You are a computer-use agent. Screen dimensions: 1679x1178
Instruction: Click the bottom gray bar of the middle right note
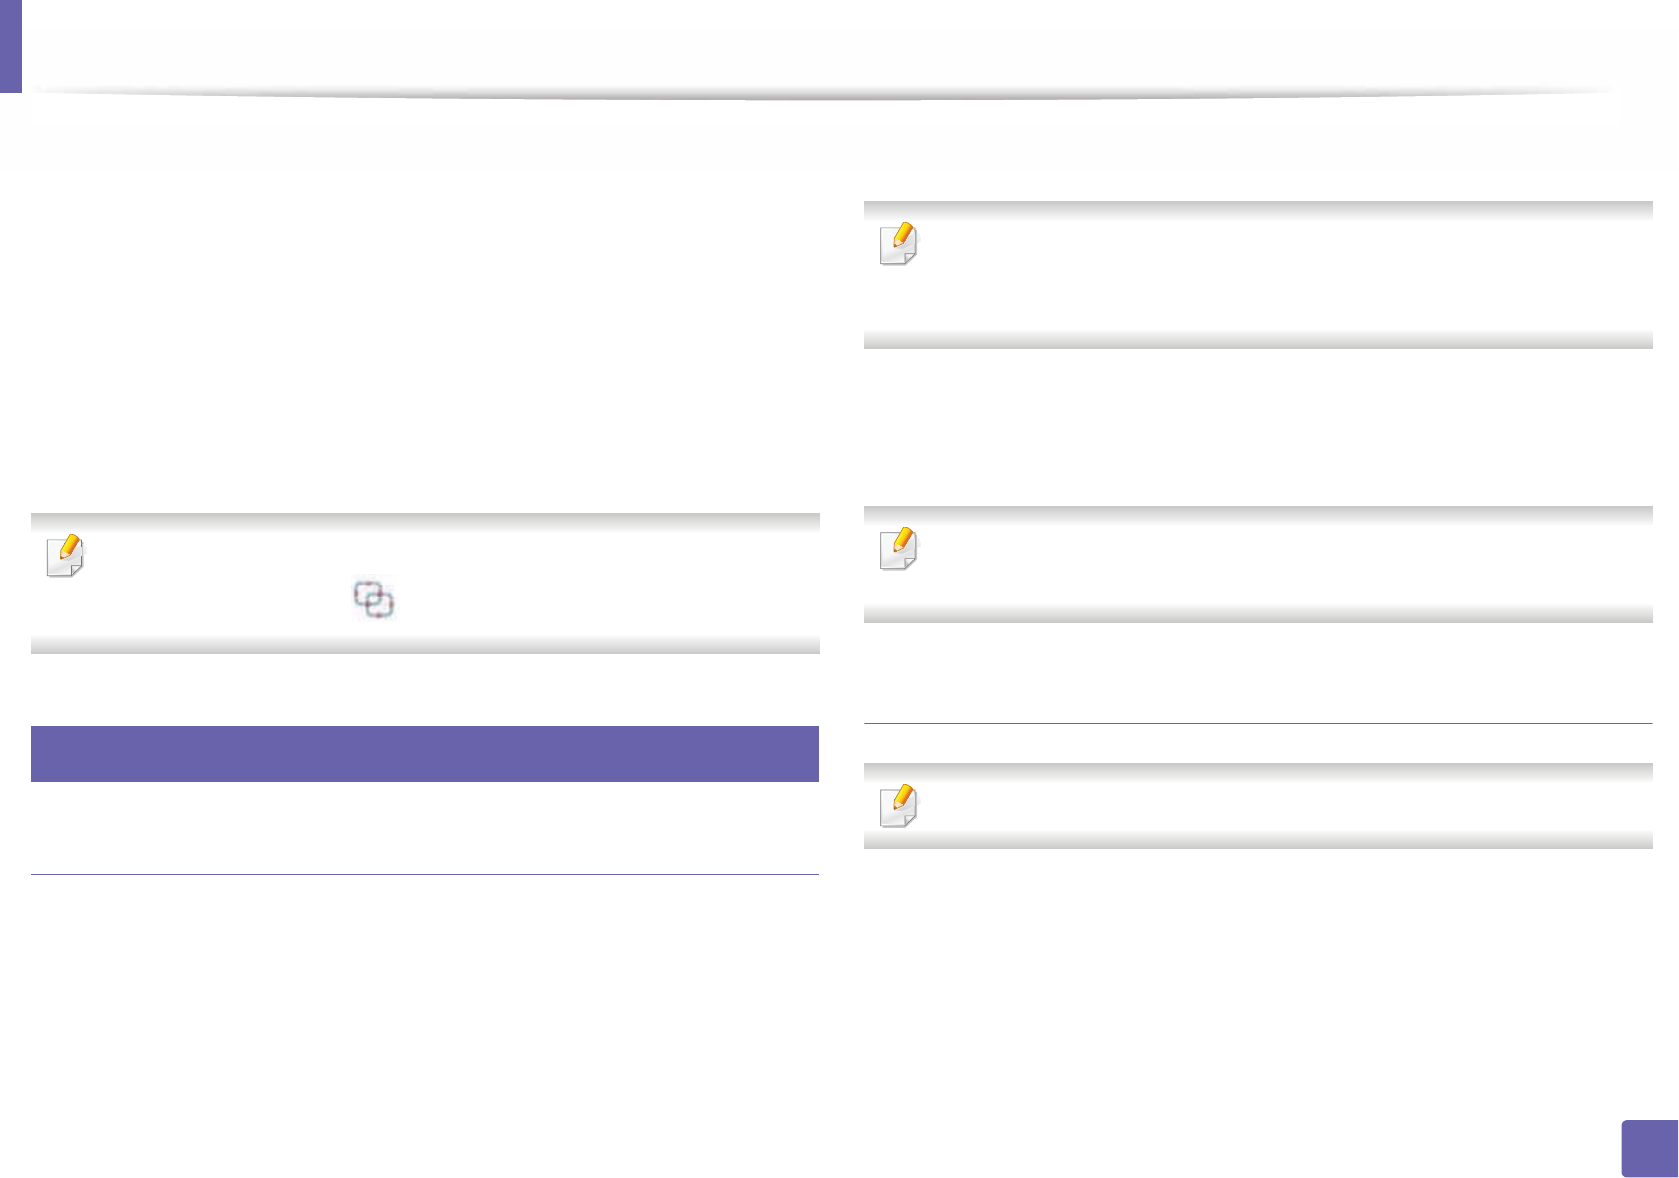coord(1257,615)
